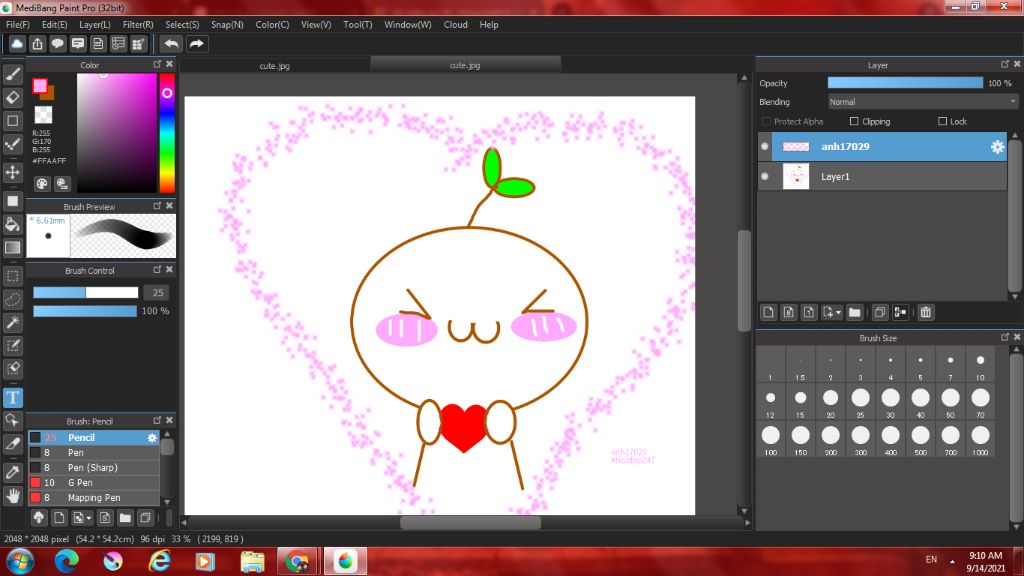Viewport: 1024px width, 576px height.
Task: Click the canvas horizontal scrollbar
Action: (470, 522)
